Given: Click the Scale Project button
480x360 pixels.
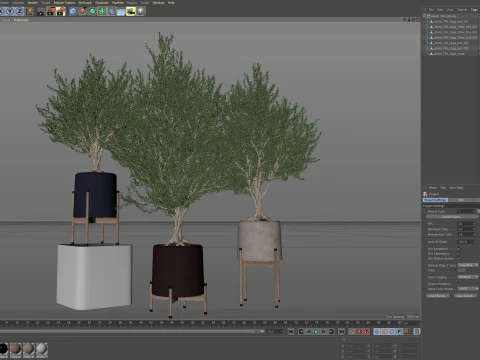Looking at the screenshot, I should pos(451,217).
